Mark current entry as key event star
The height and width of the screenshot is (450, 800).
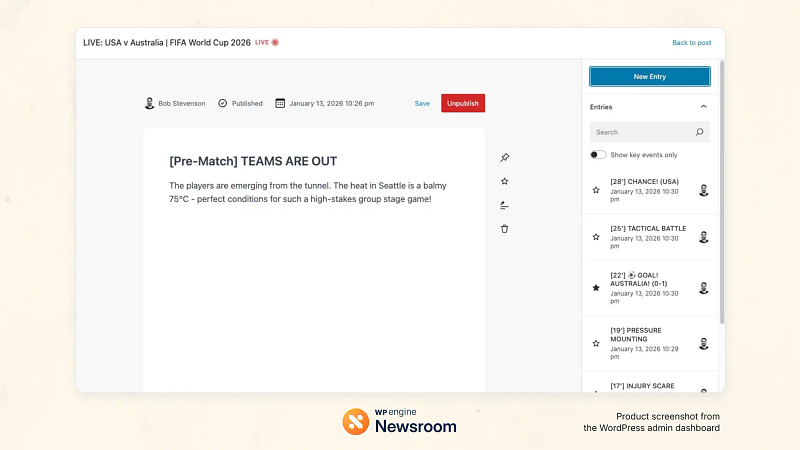tap(505, 181)
